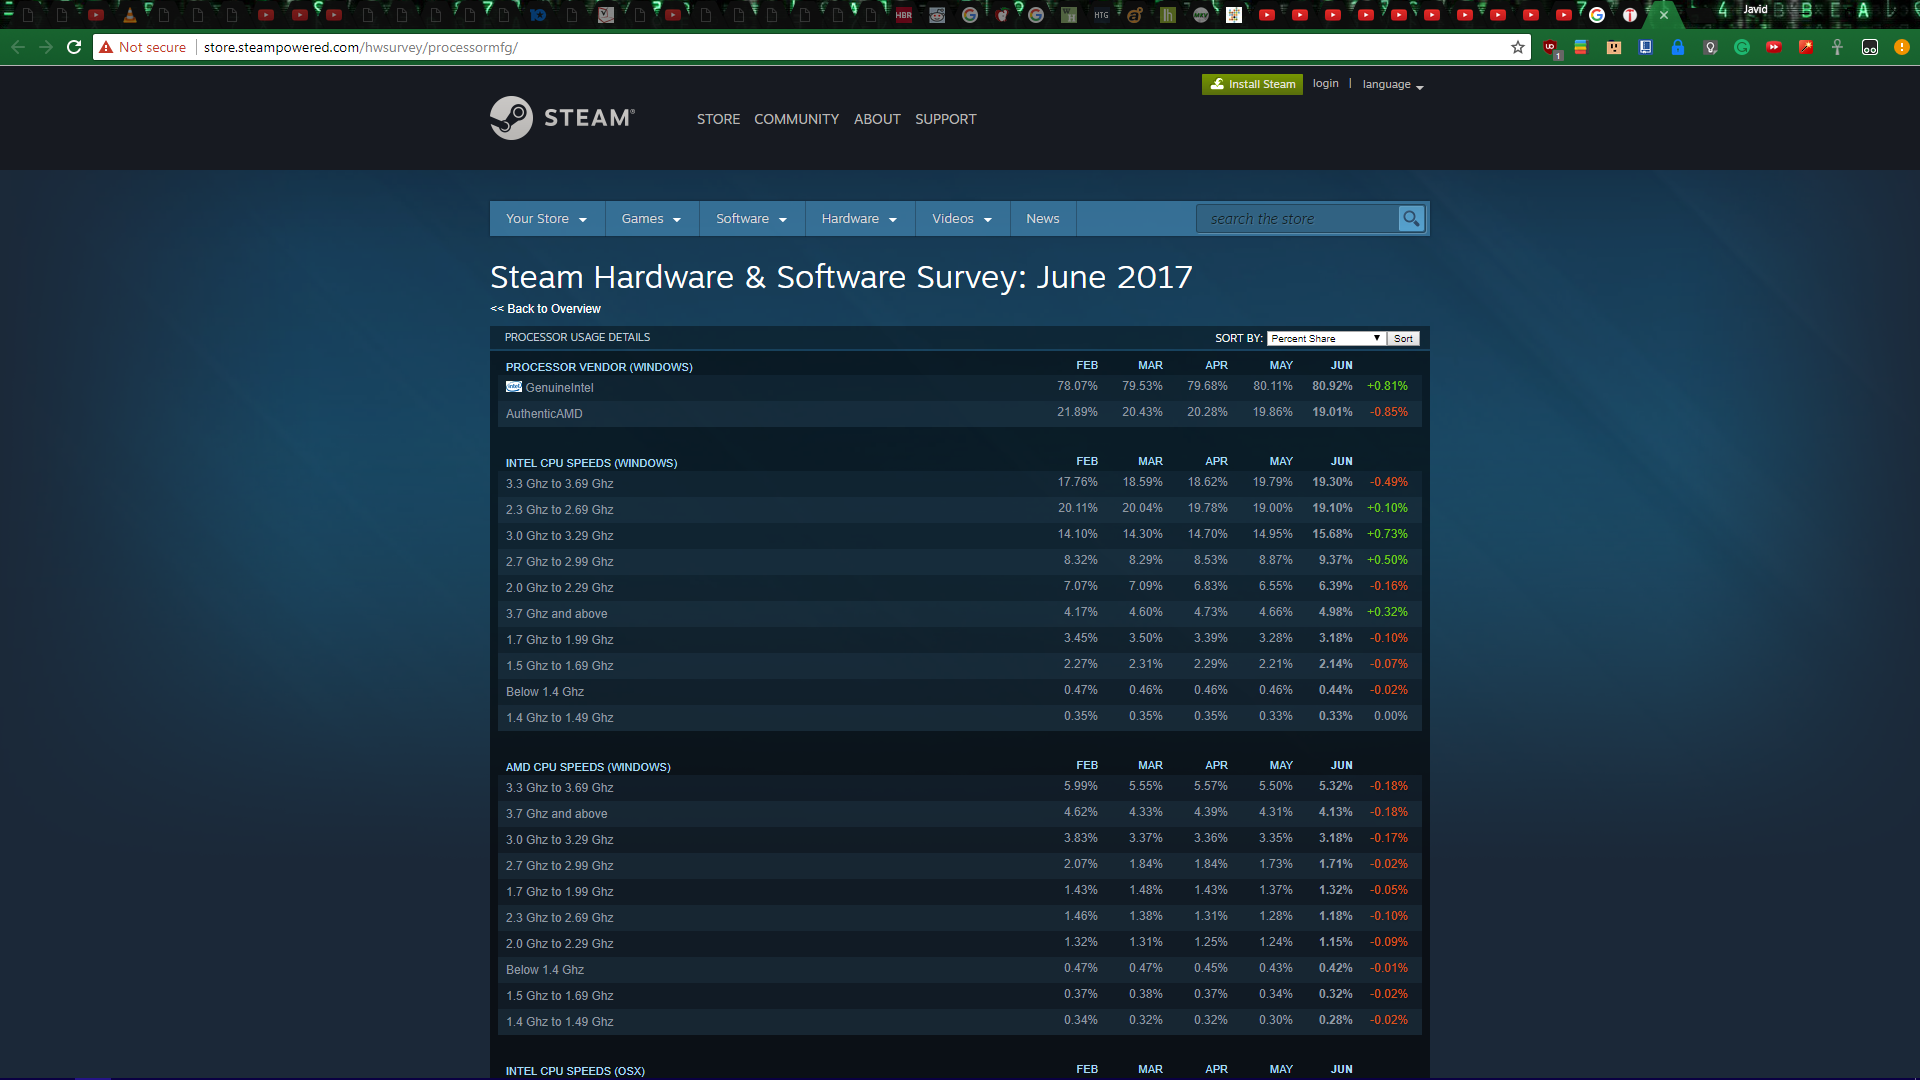Go forward with the browser forward arrow

coord(46,47)
